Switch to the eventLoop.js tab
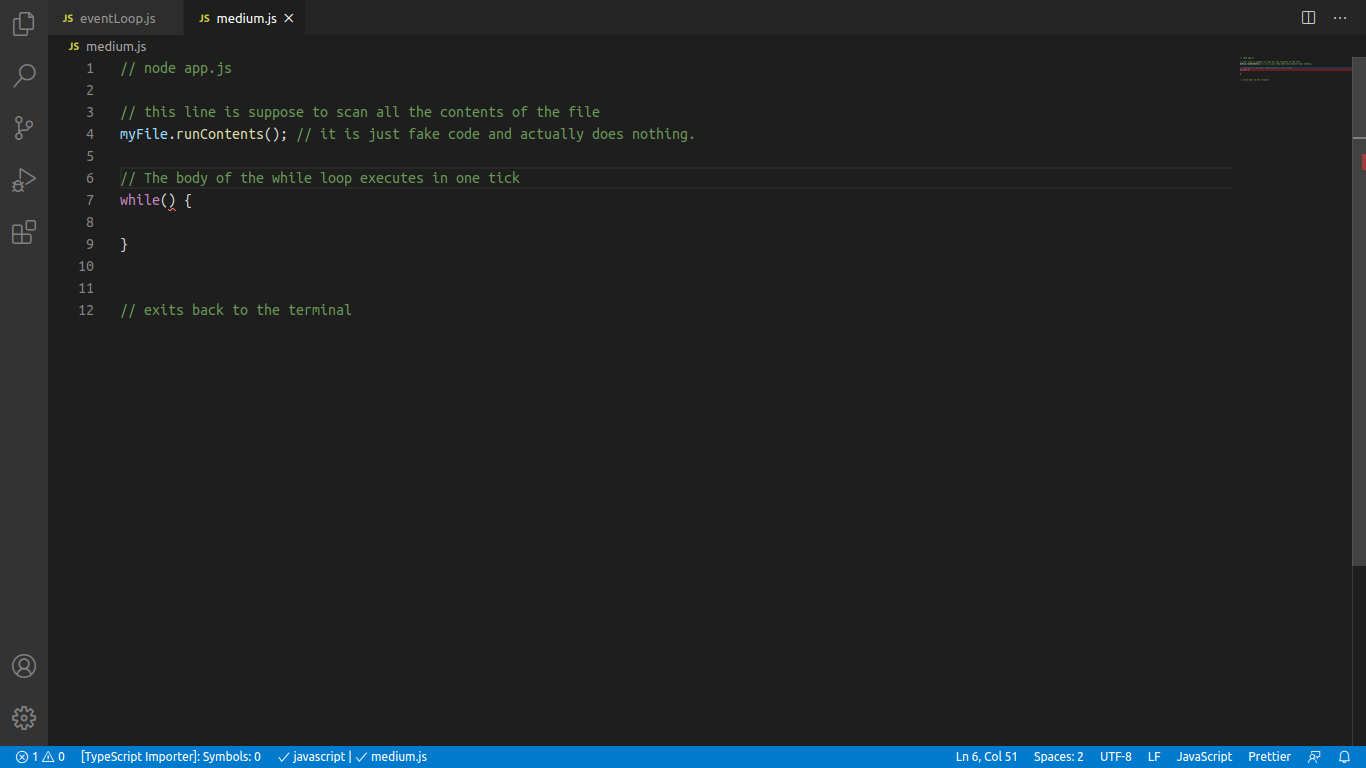This screenshot has height=768, width=1366. tap(113, 17)
